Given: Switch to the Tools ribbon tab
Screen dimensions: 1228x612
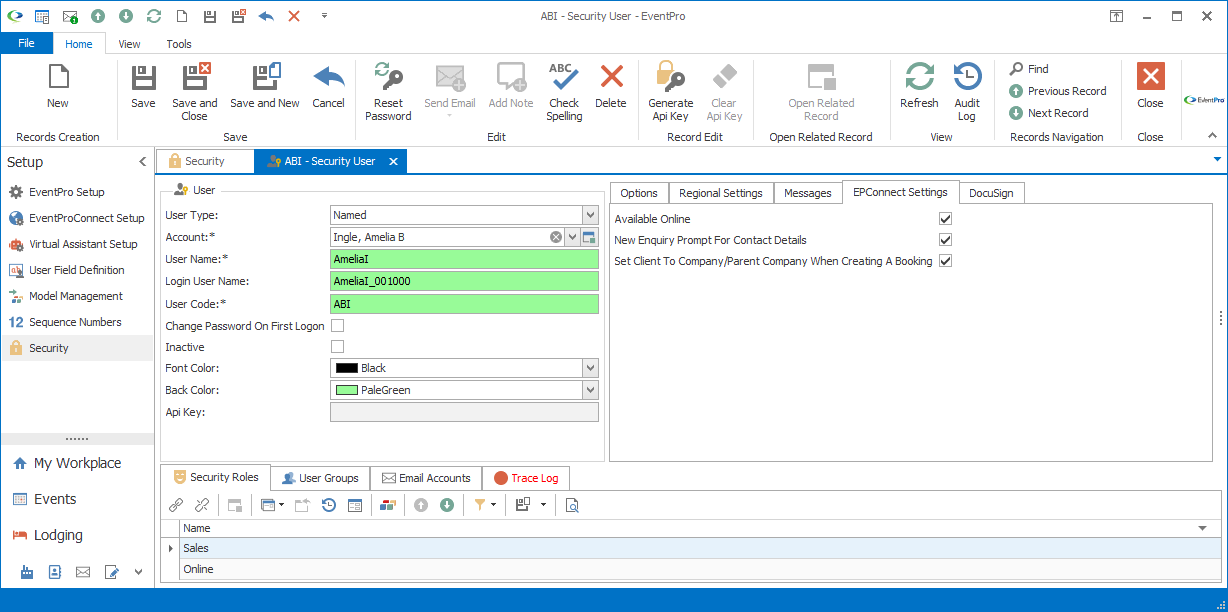Looking at the screenshot, I should [179, 44].
